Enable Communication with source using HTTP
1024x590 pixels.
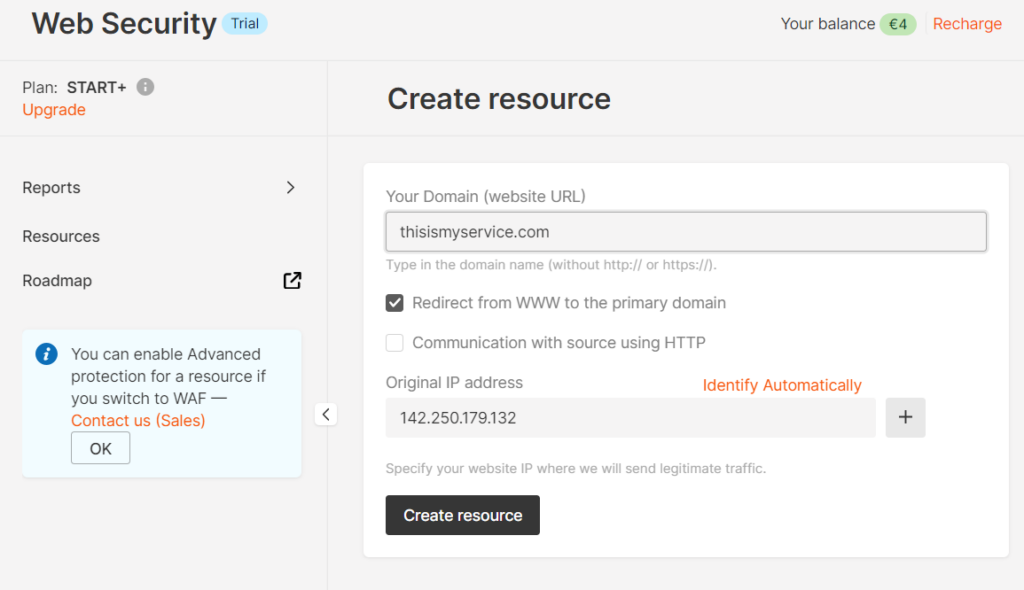pyautogui.click(x=395, y=343)
